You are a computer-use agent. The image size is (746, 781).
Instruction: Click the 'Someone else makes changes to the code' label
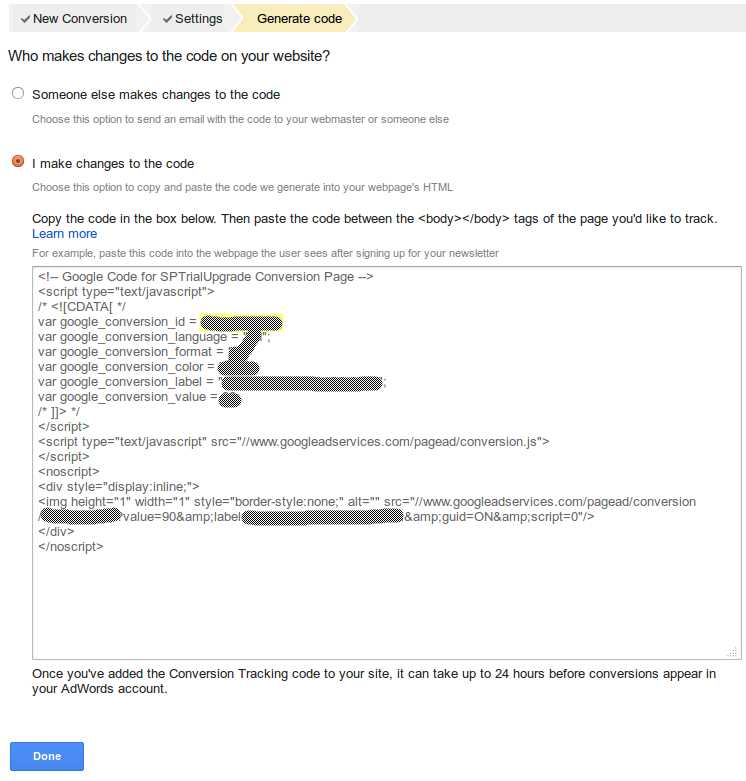coord(156,95)
